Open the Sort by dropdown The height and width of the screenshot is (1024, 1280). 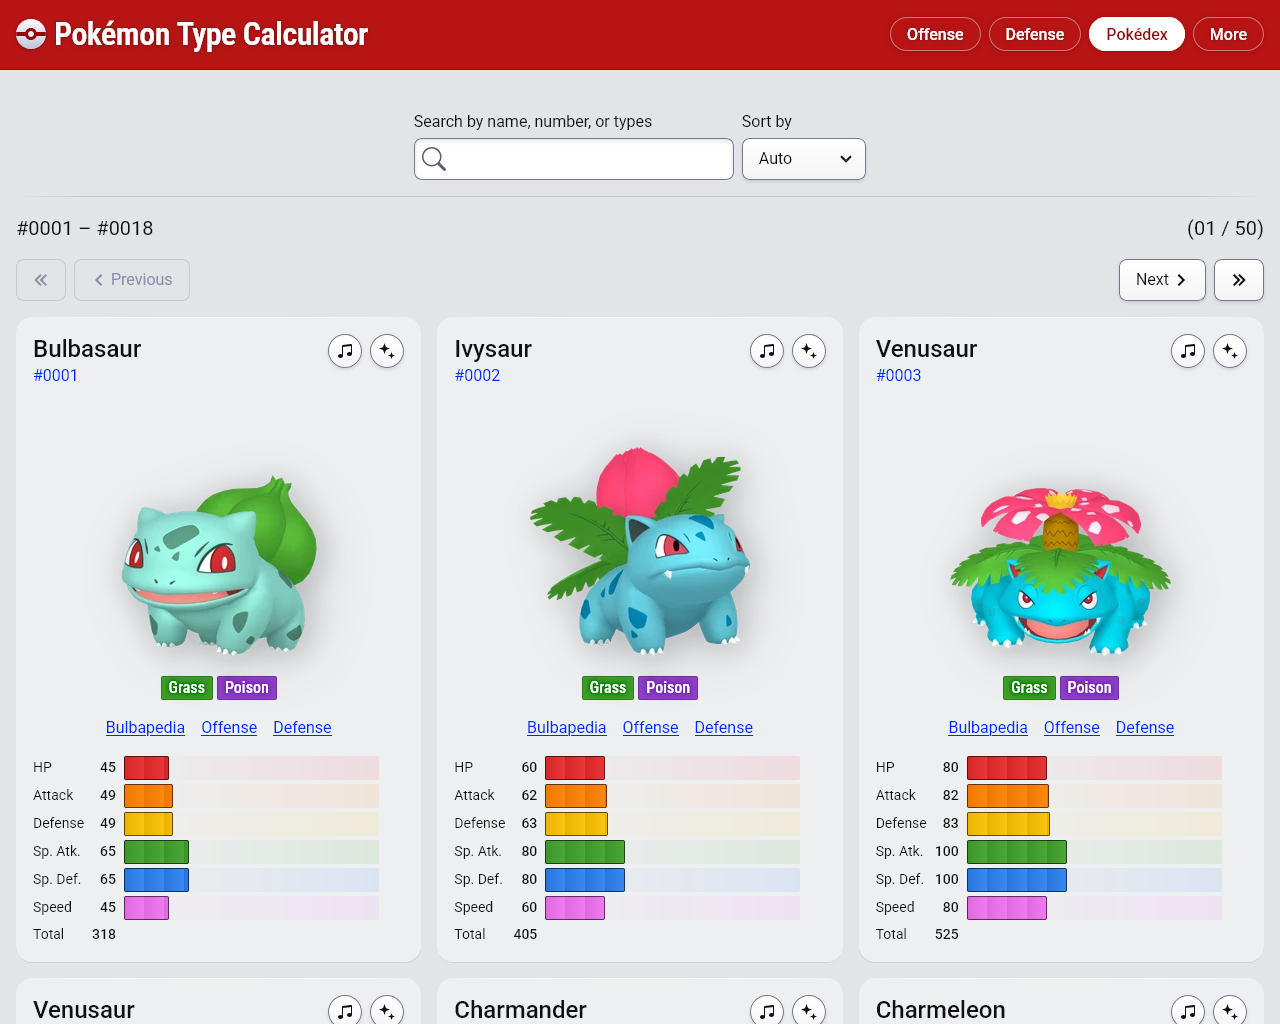pyautogui.click(x=803, y=159)
